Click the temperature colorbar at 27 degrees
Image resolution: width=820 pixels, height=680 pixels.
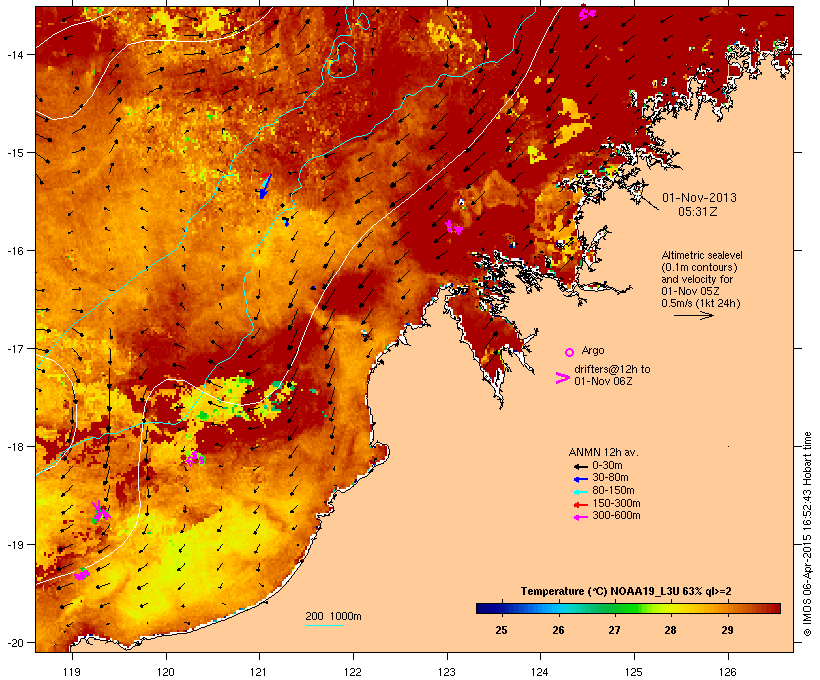coord(614,608)
